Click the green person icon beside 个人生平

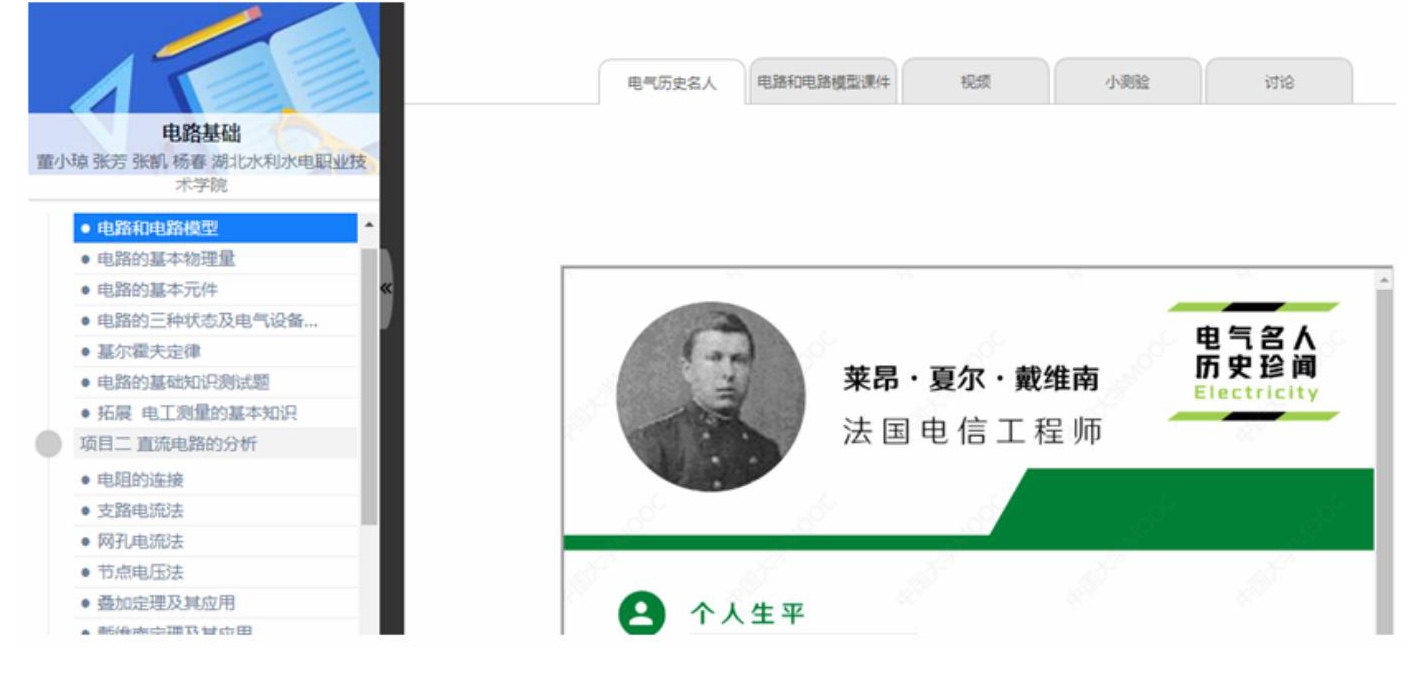(642, 614)
